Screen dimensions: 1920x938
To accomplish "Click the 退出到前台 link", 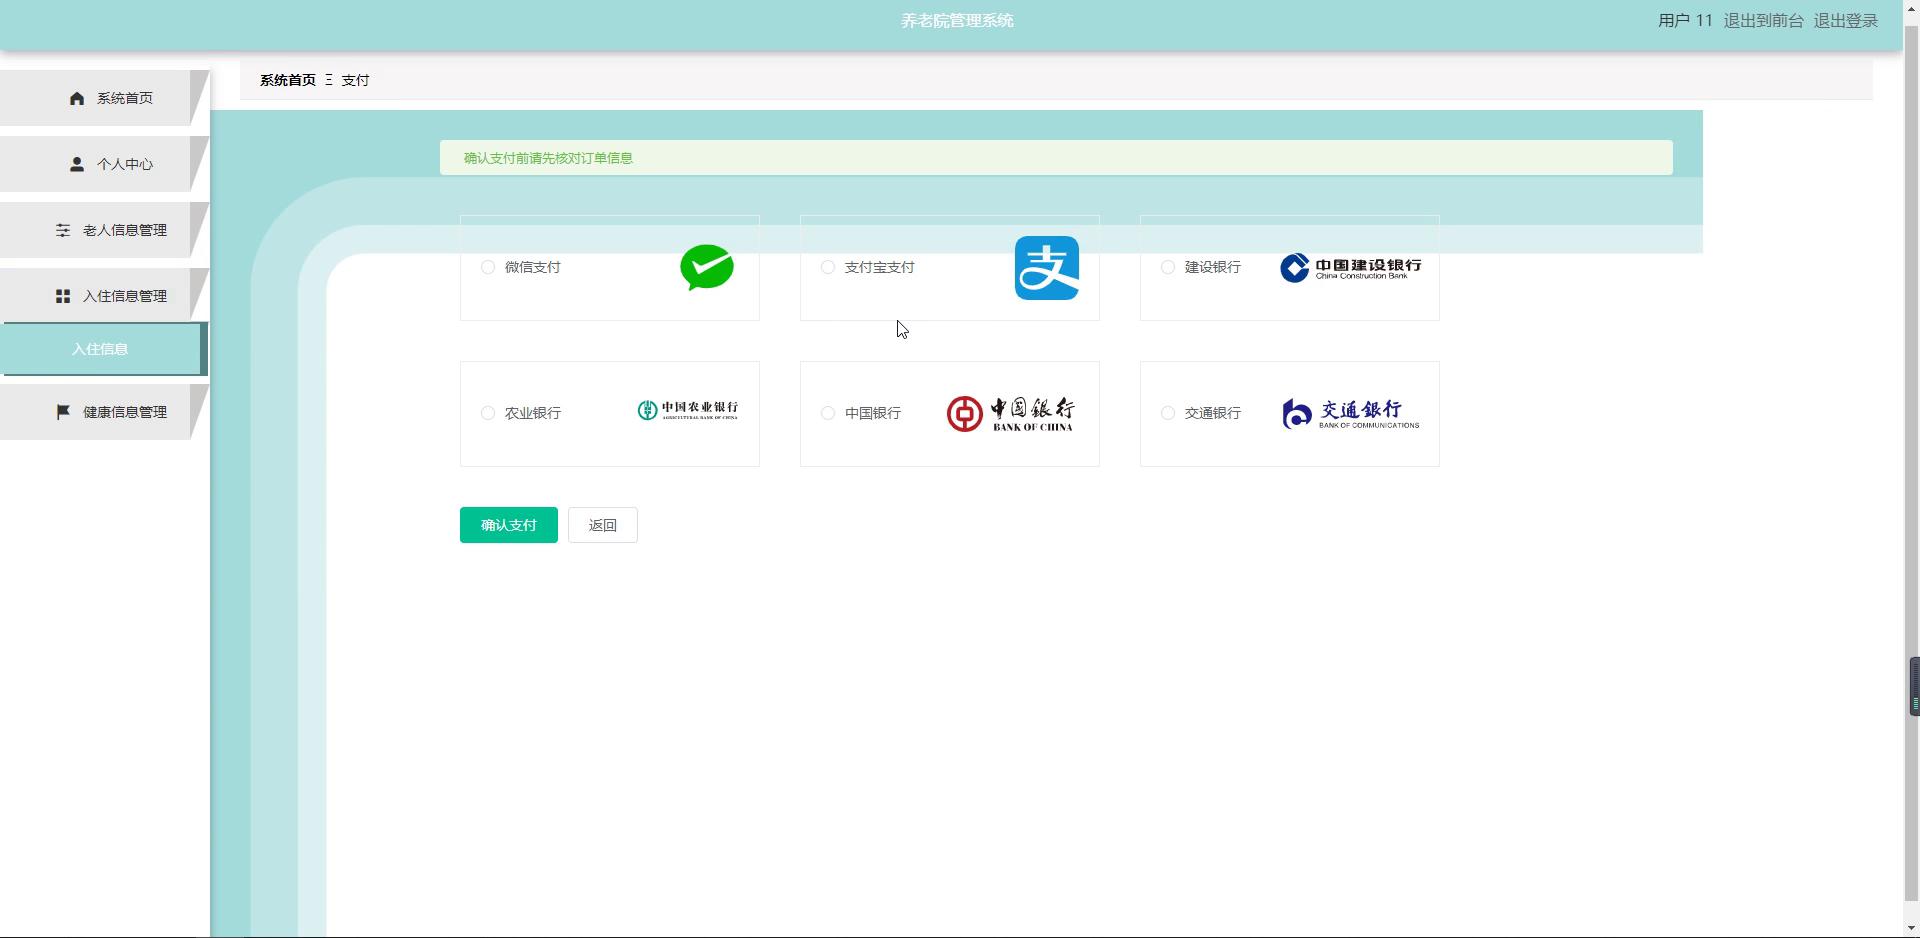I will click(1763, 20).
